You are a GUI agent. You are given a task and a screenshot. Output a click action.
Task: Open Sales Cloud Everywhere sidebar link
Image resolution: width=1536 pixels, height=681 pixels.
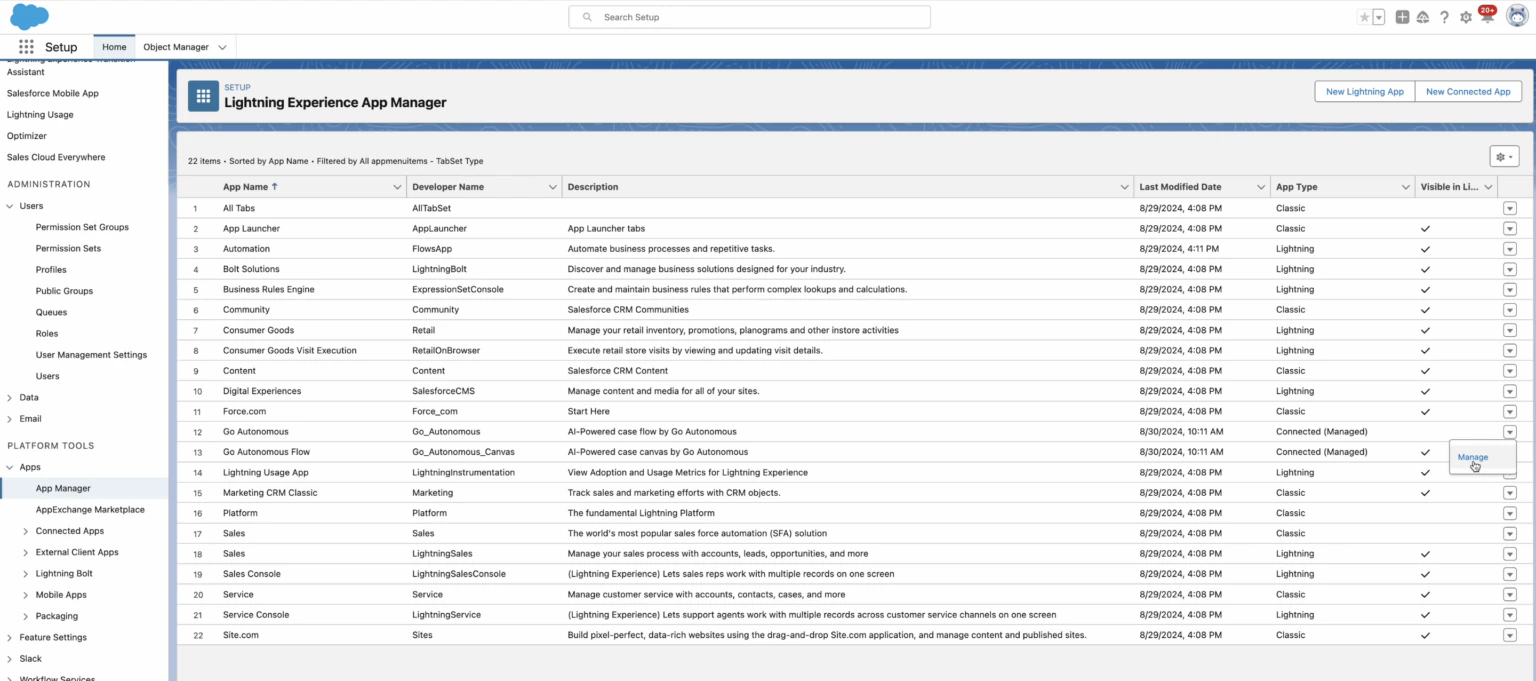(x=56, y=157)
